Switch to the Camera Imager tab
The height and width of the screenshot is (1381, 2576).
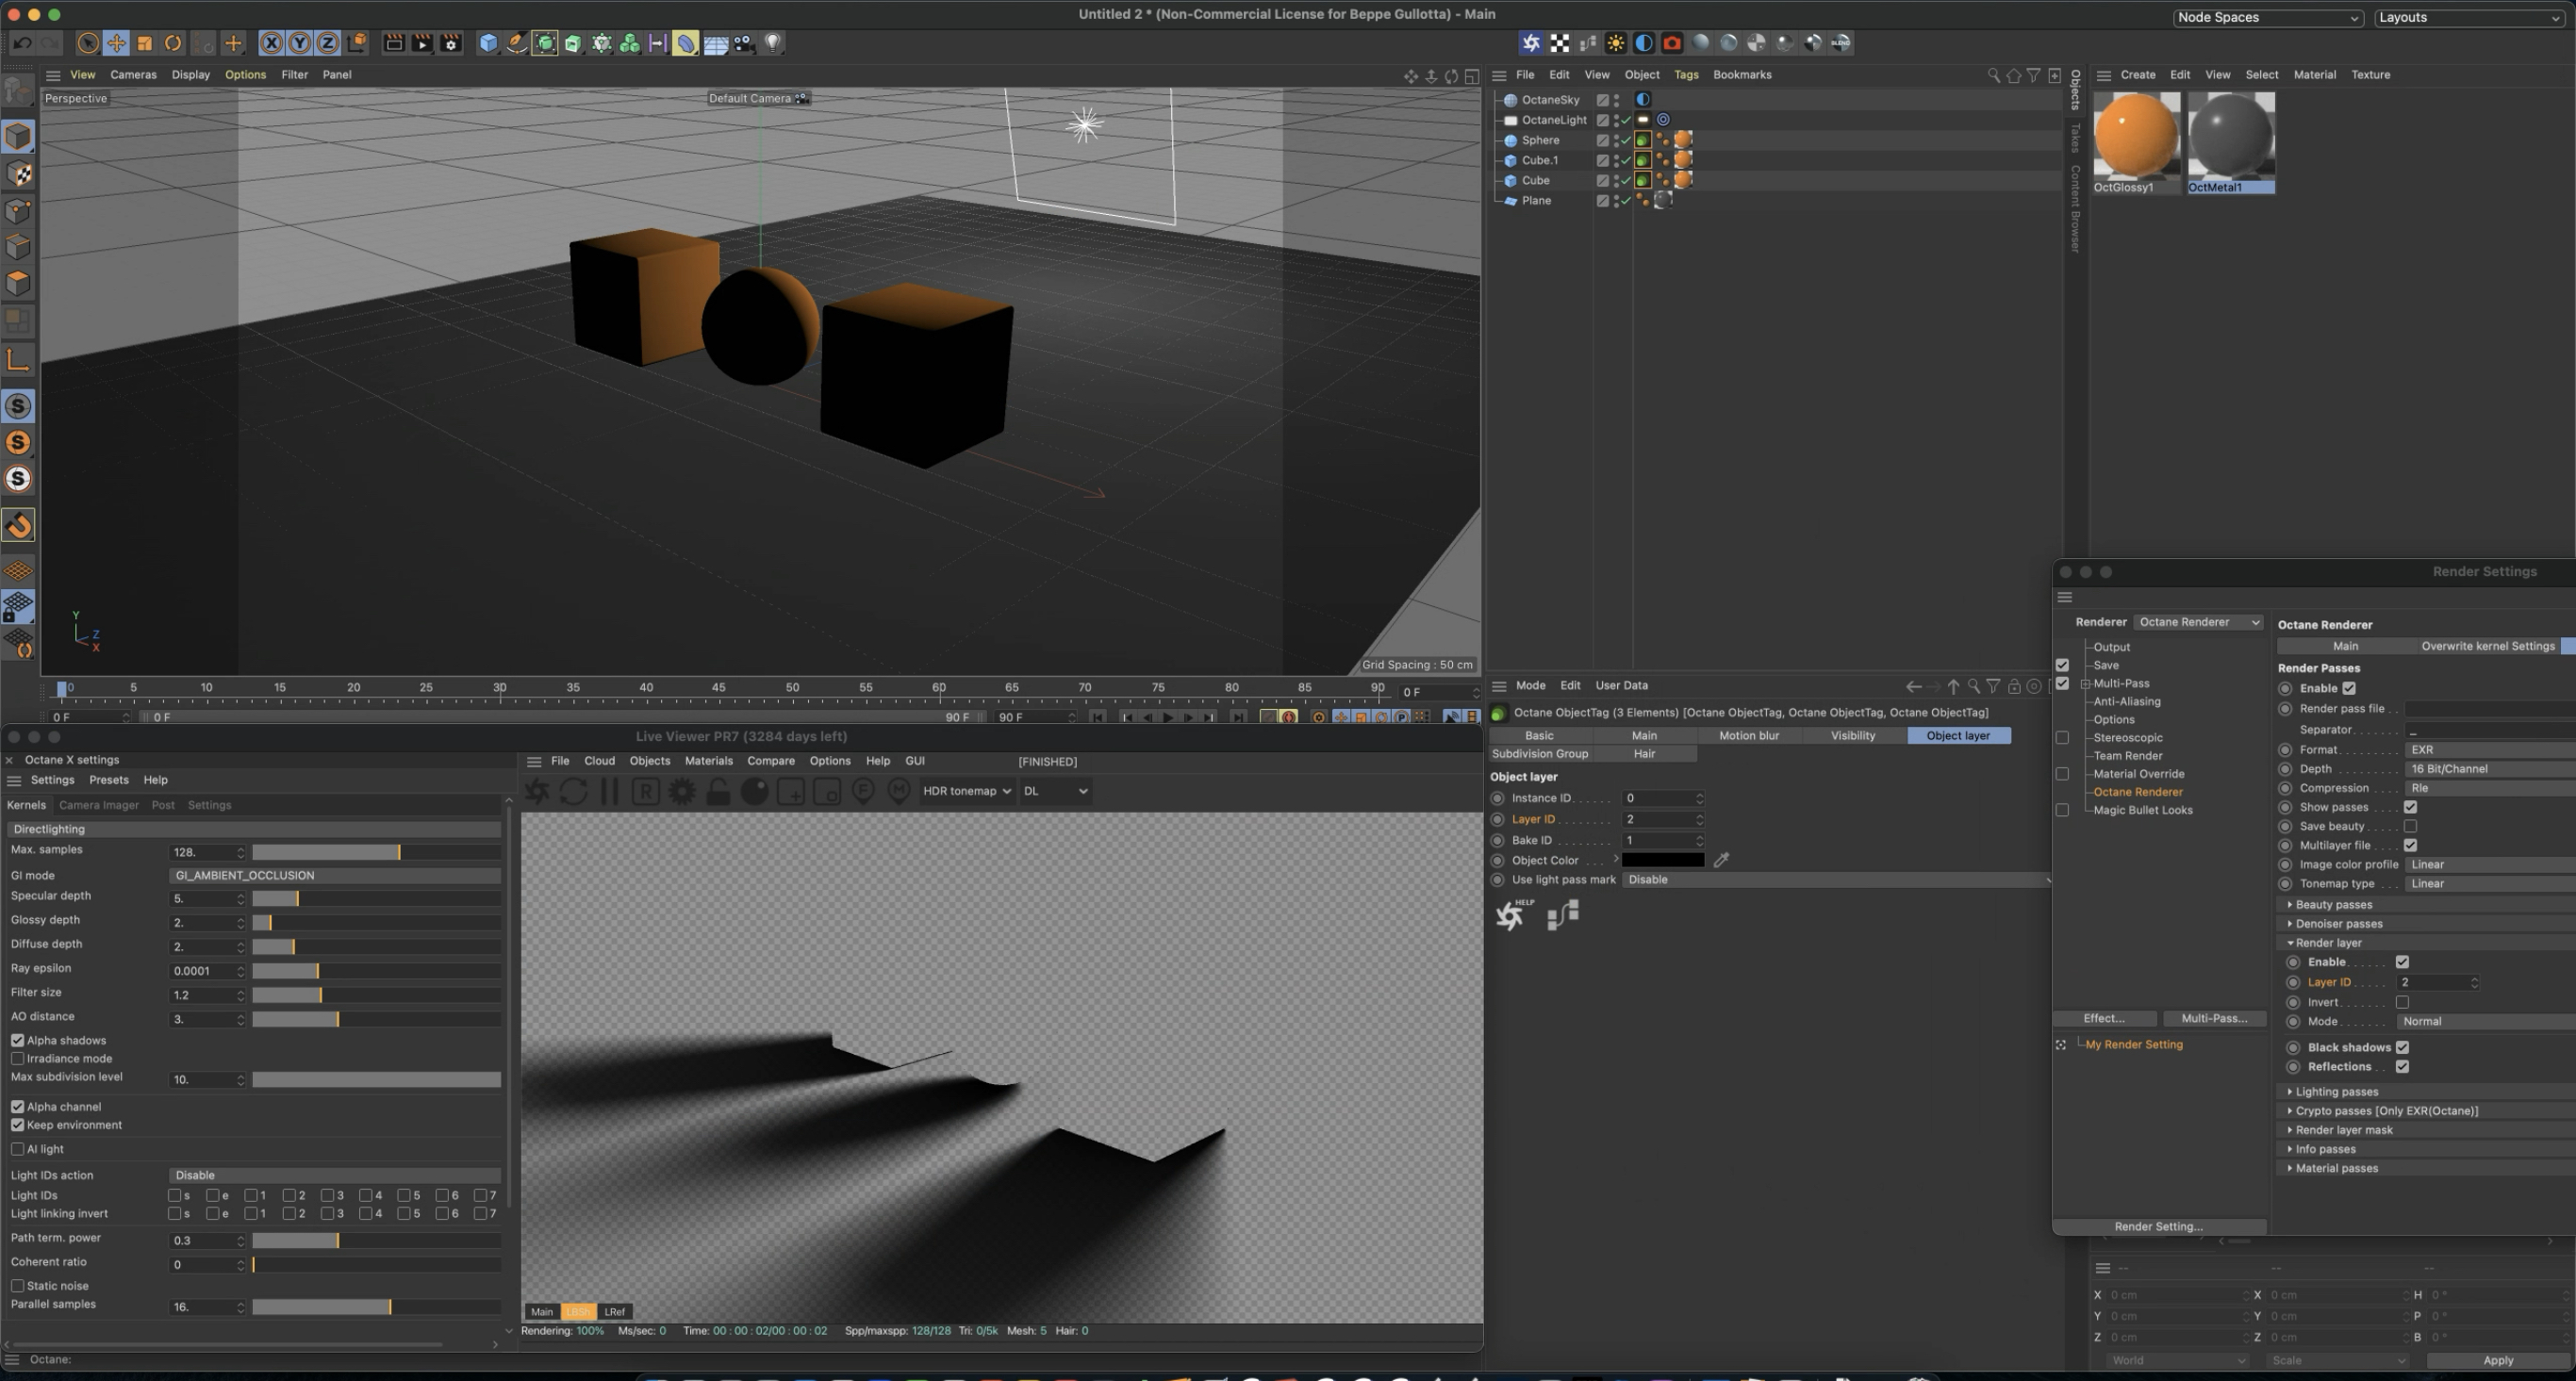coord(98,805)
